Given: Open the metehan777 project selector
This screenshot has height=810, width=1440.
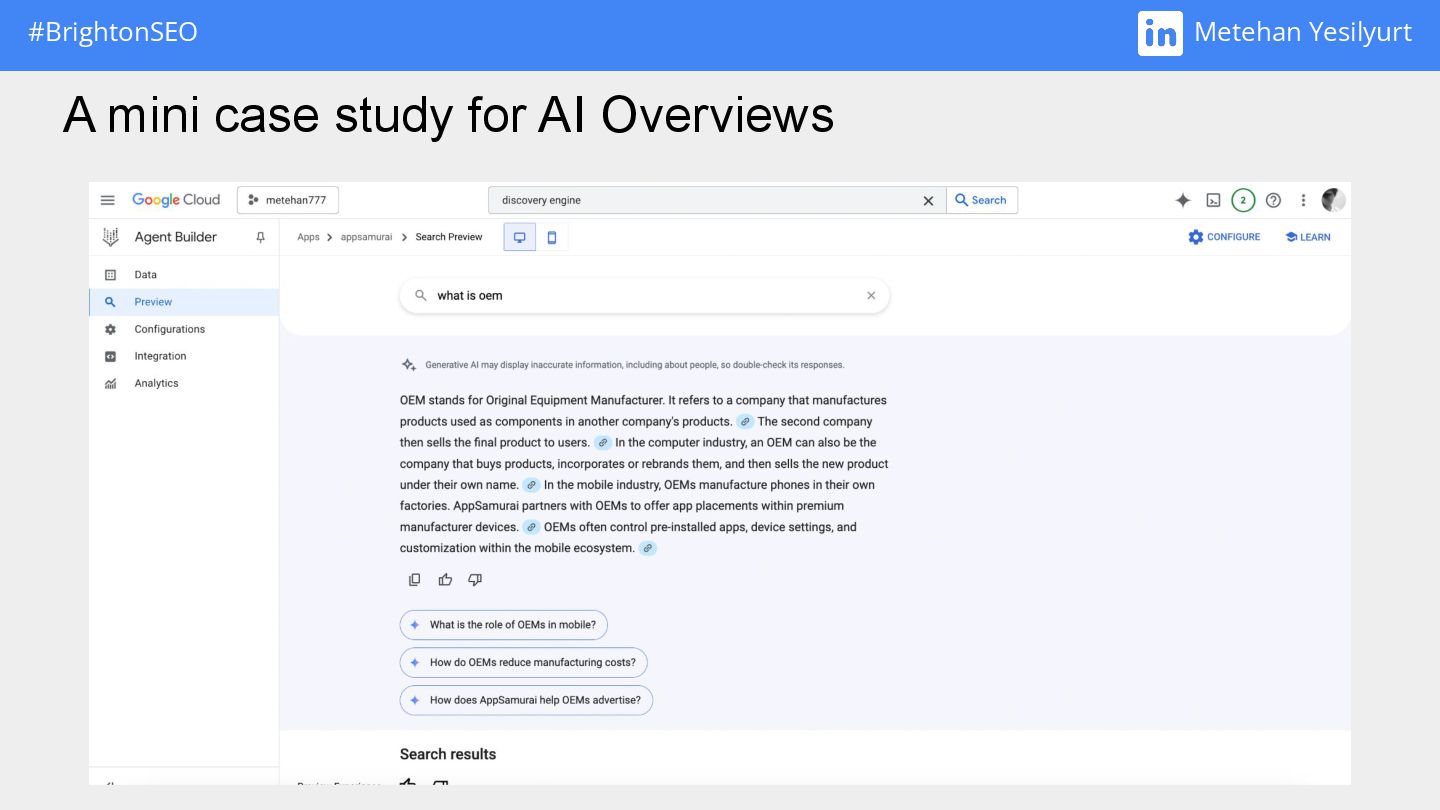Looking at the screenshot, I should 288,200.
